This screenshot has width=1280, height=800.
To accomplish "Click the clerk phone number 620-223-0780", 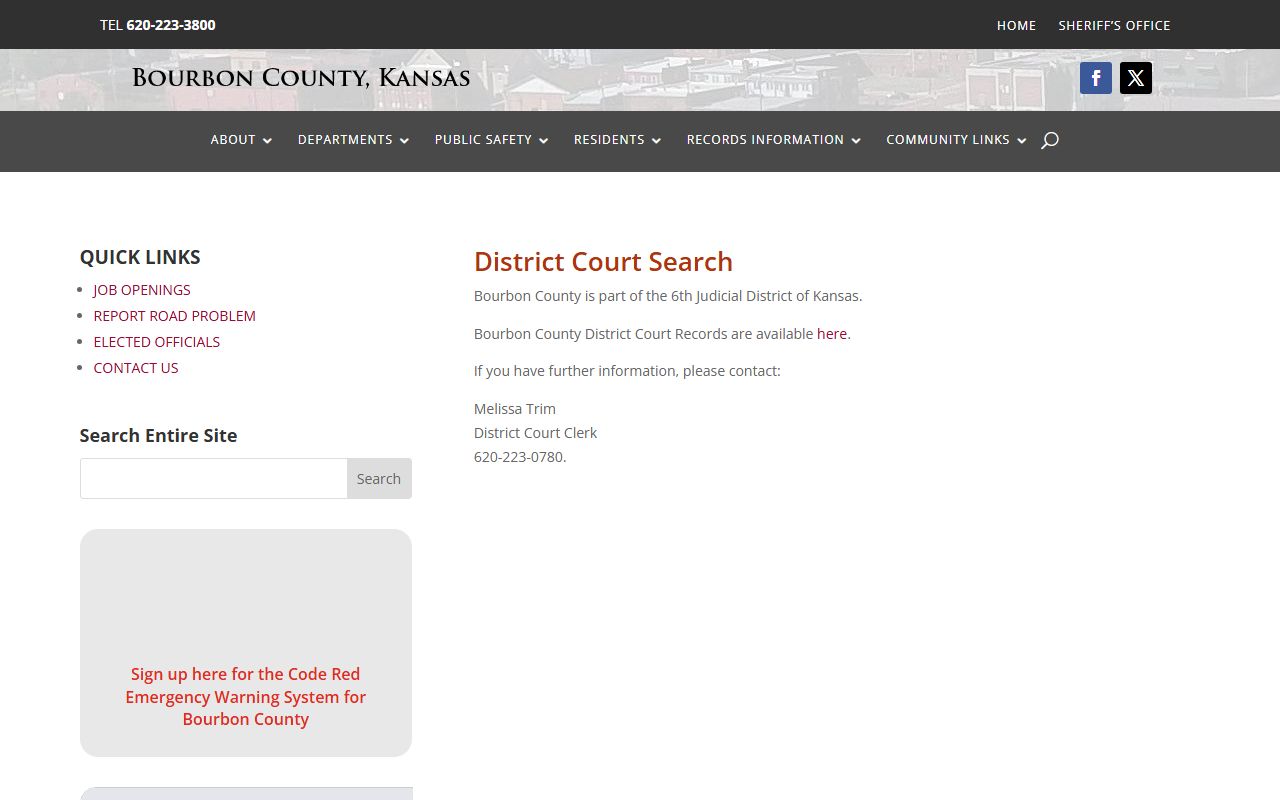I will point(519,457).
